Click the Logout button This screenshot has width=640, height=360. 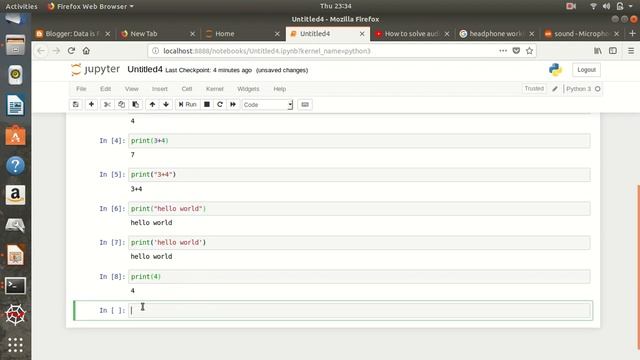587,70
